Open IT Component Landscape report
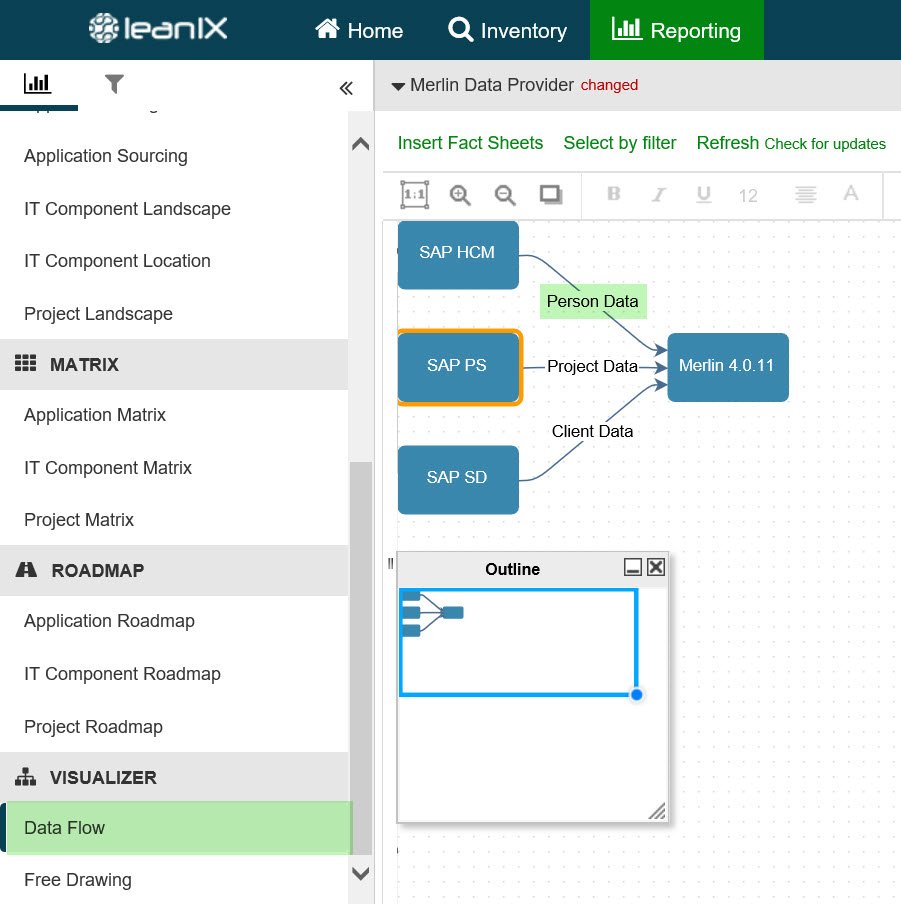901x904 pixels. click(127, 209)
